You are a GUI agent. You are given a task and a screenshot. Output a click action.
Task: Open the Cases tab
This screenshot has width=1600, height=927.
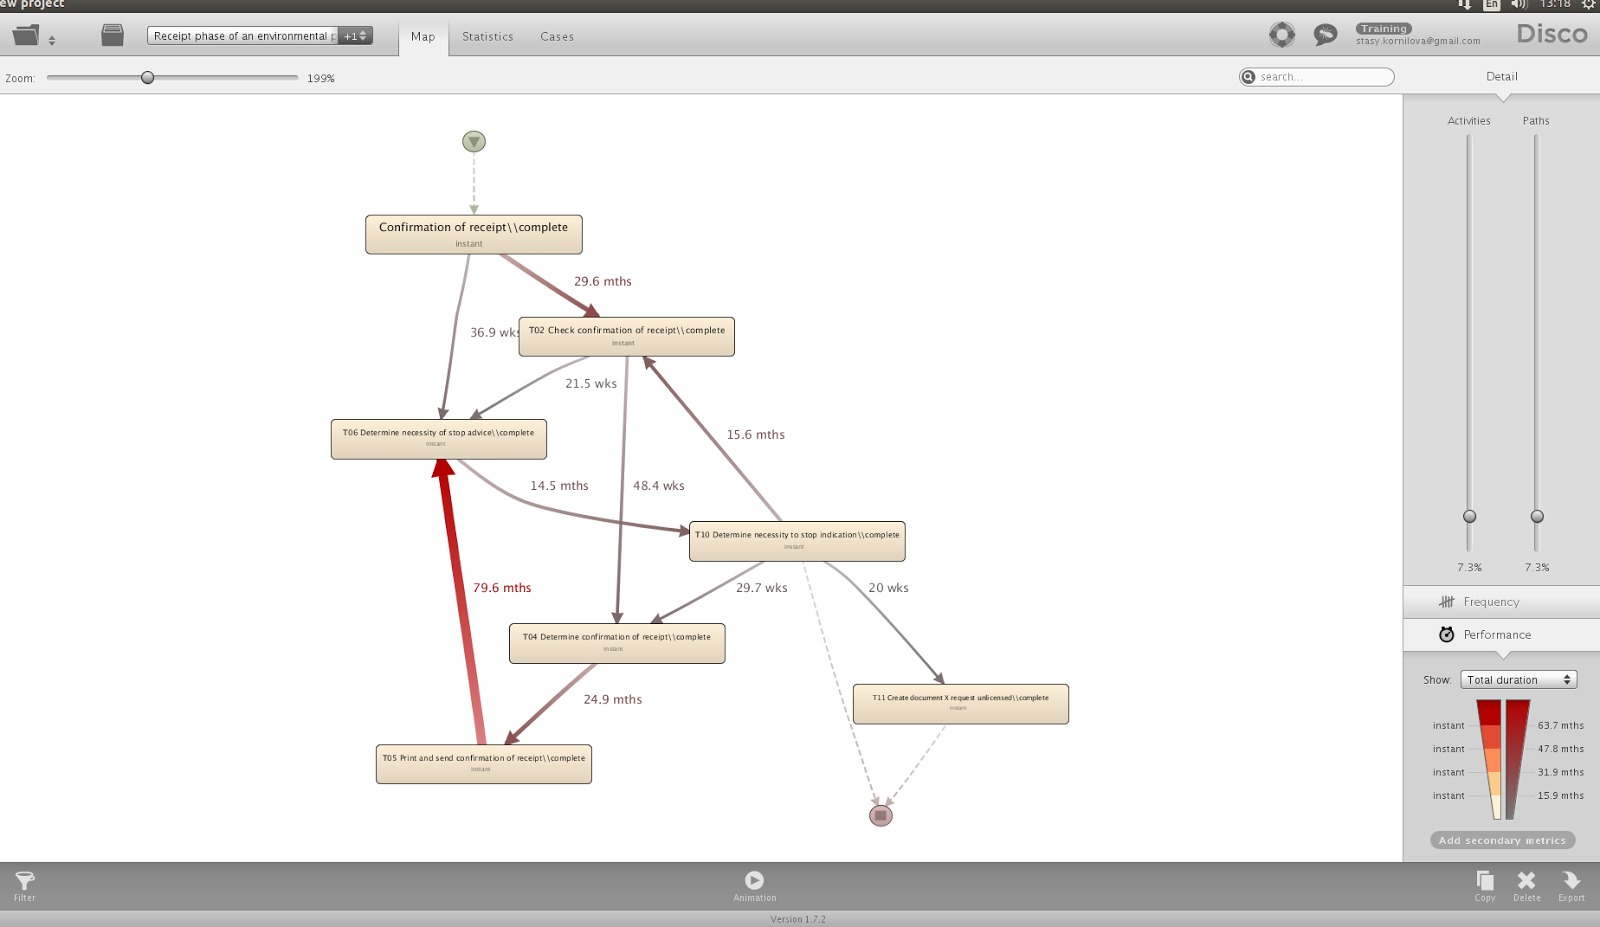point(556,36)
